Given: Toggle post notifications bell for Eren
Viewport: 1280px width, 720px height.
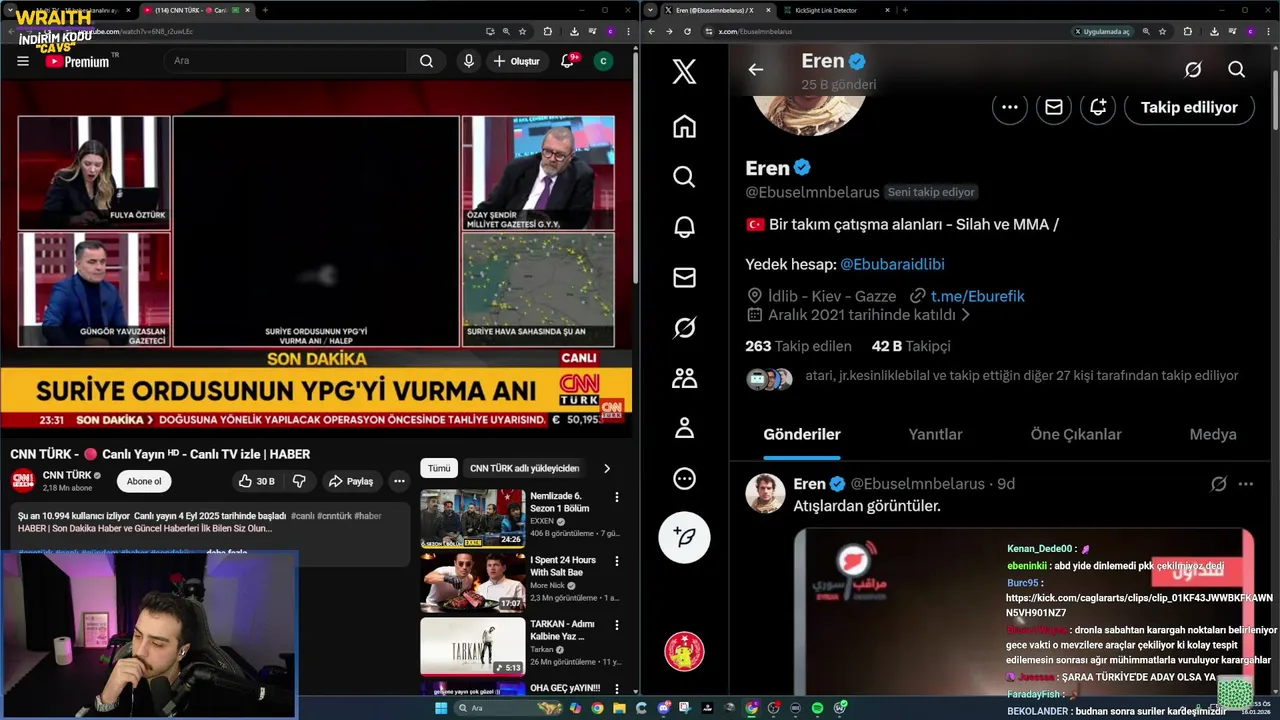Looking at the screenshot, I should click(1098, 107).
